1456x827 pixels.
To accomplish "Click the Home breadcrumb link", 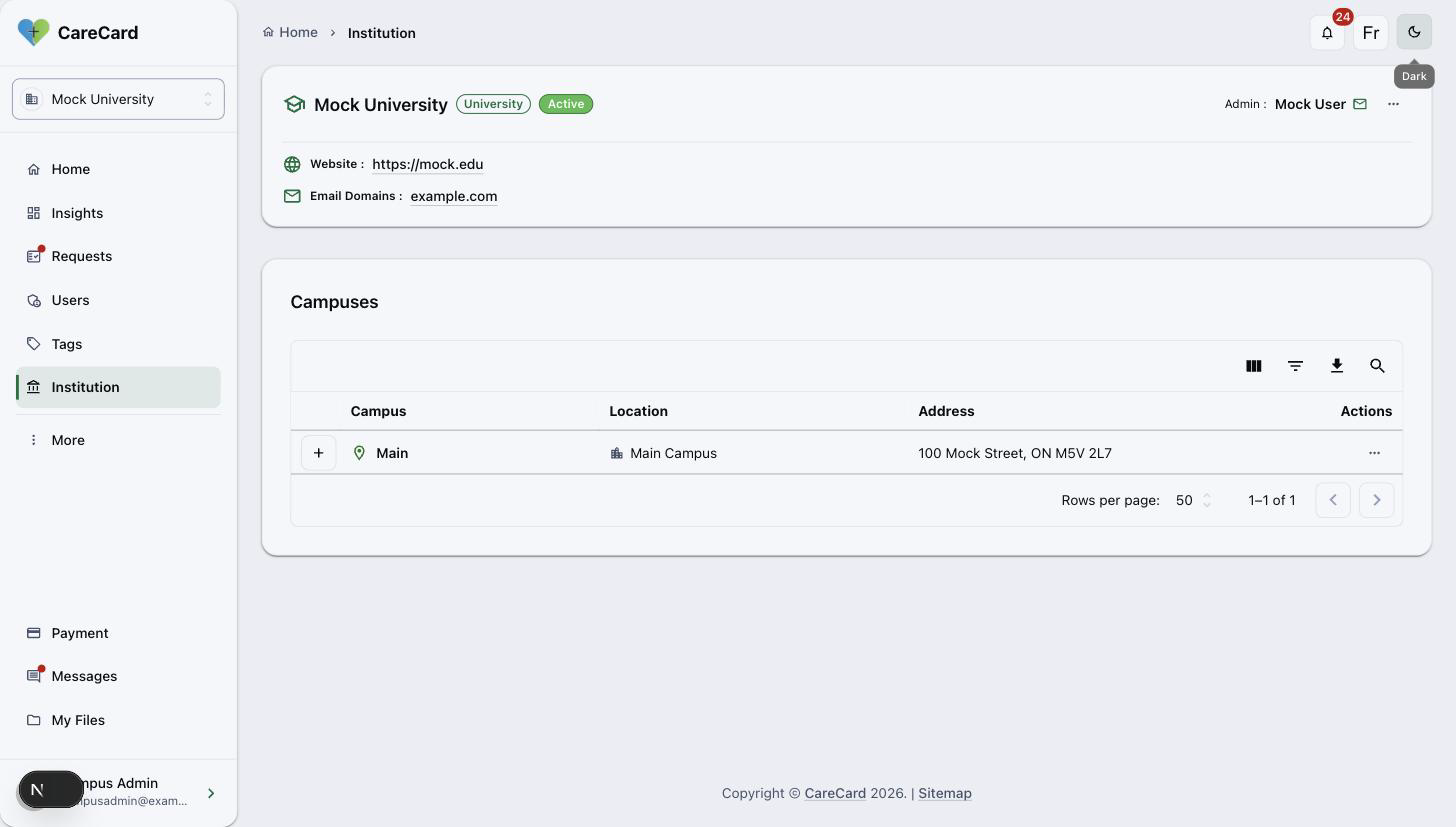I will pyautogui.click(x=290, y=32).
